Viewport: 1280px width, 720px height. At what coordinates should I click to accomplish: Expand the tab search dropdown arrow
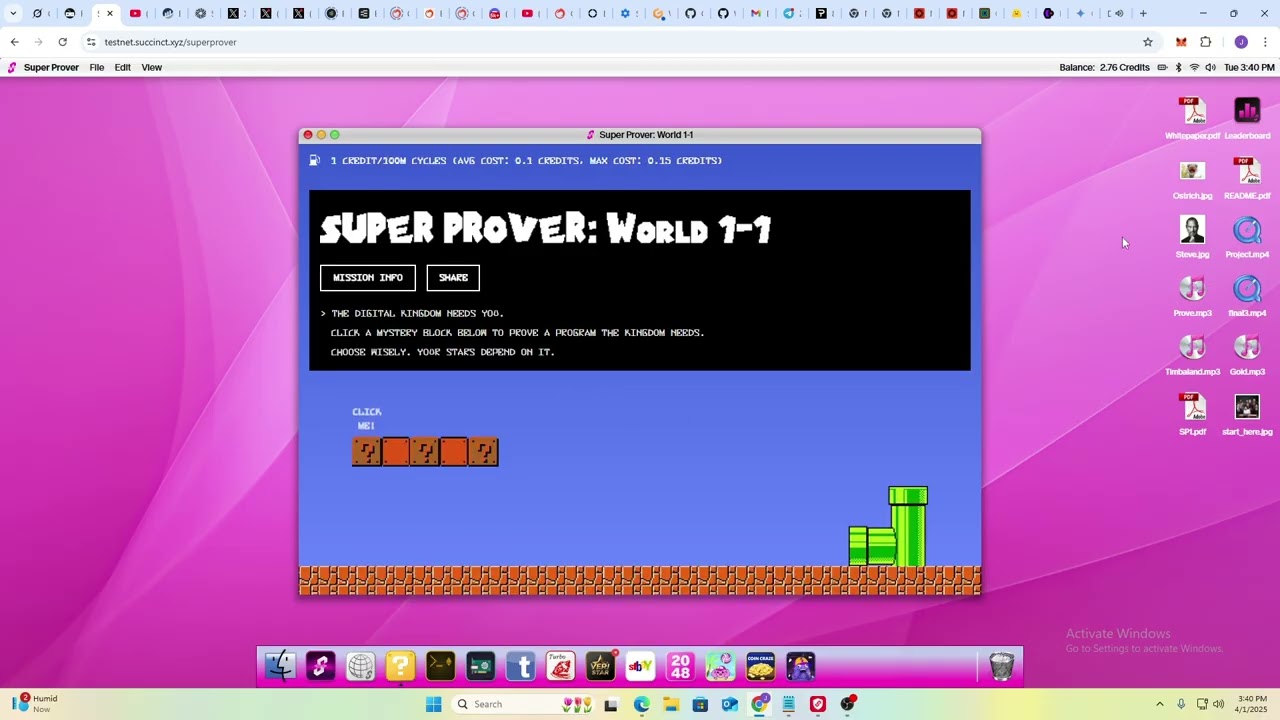[13, 13]
